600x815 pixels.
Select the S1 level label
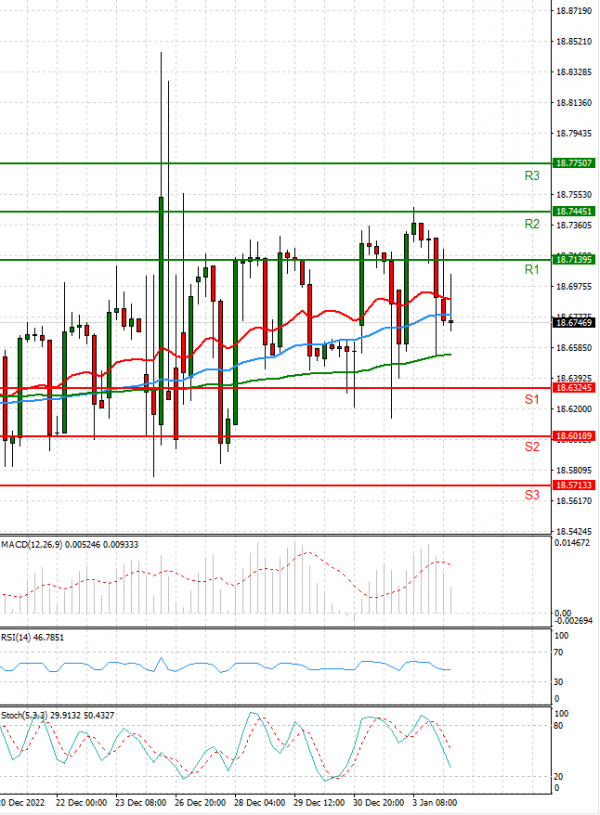pyautogui.click(x=532, y=399)
